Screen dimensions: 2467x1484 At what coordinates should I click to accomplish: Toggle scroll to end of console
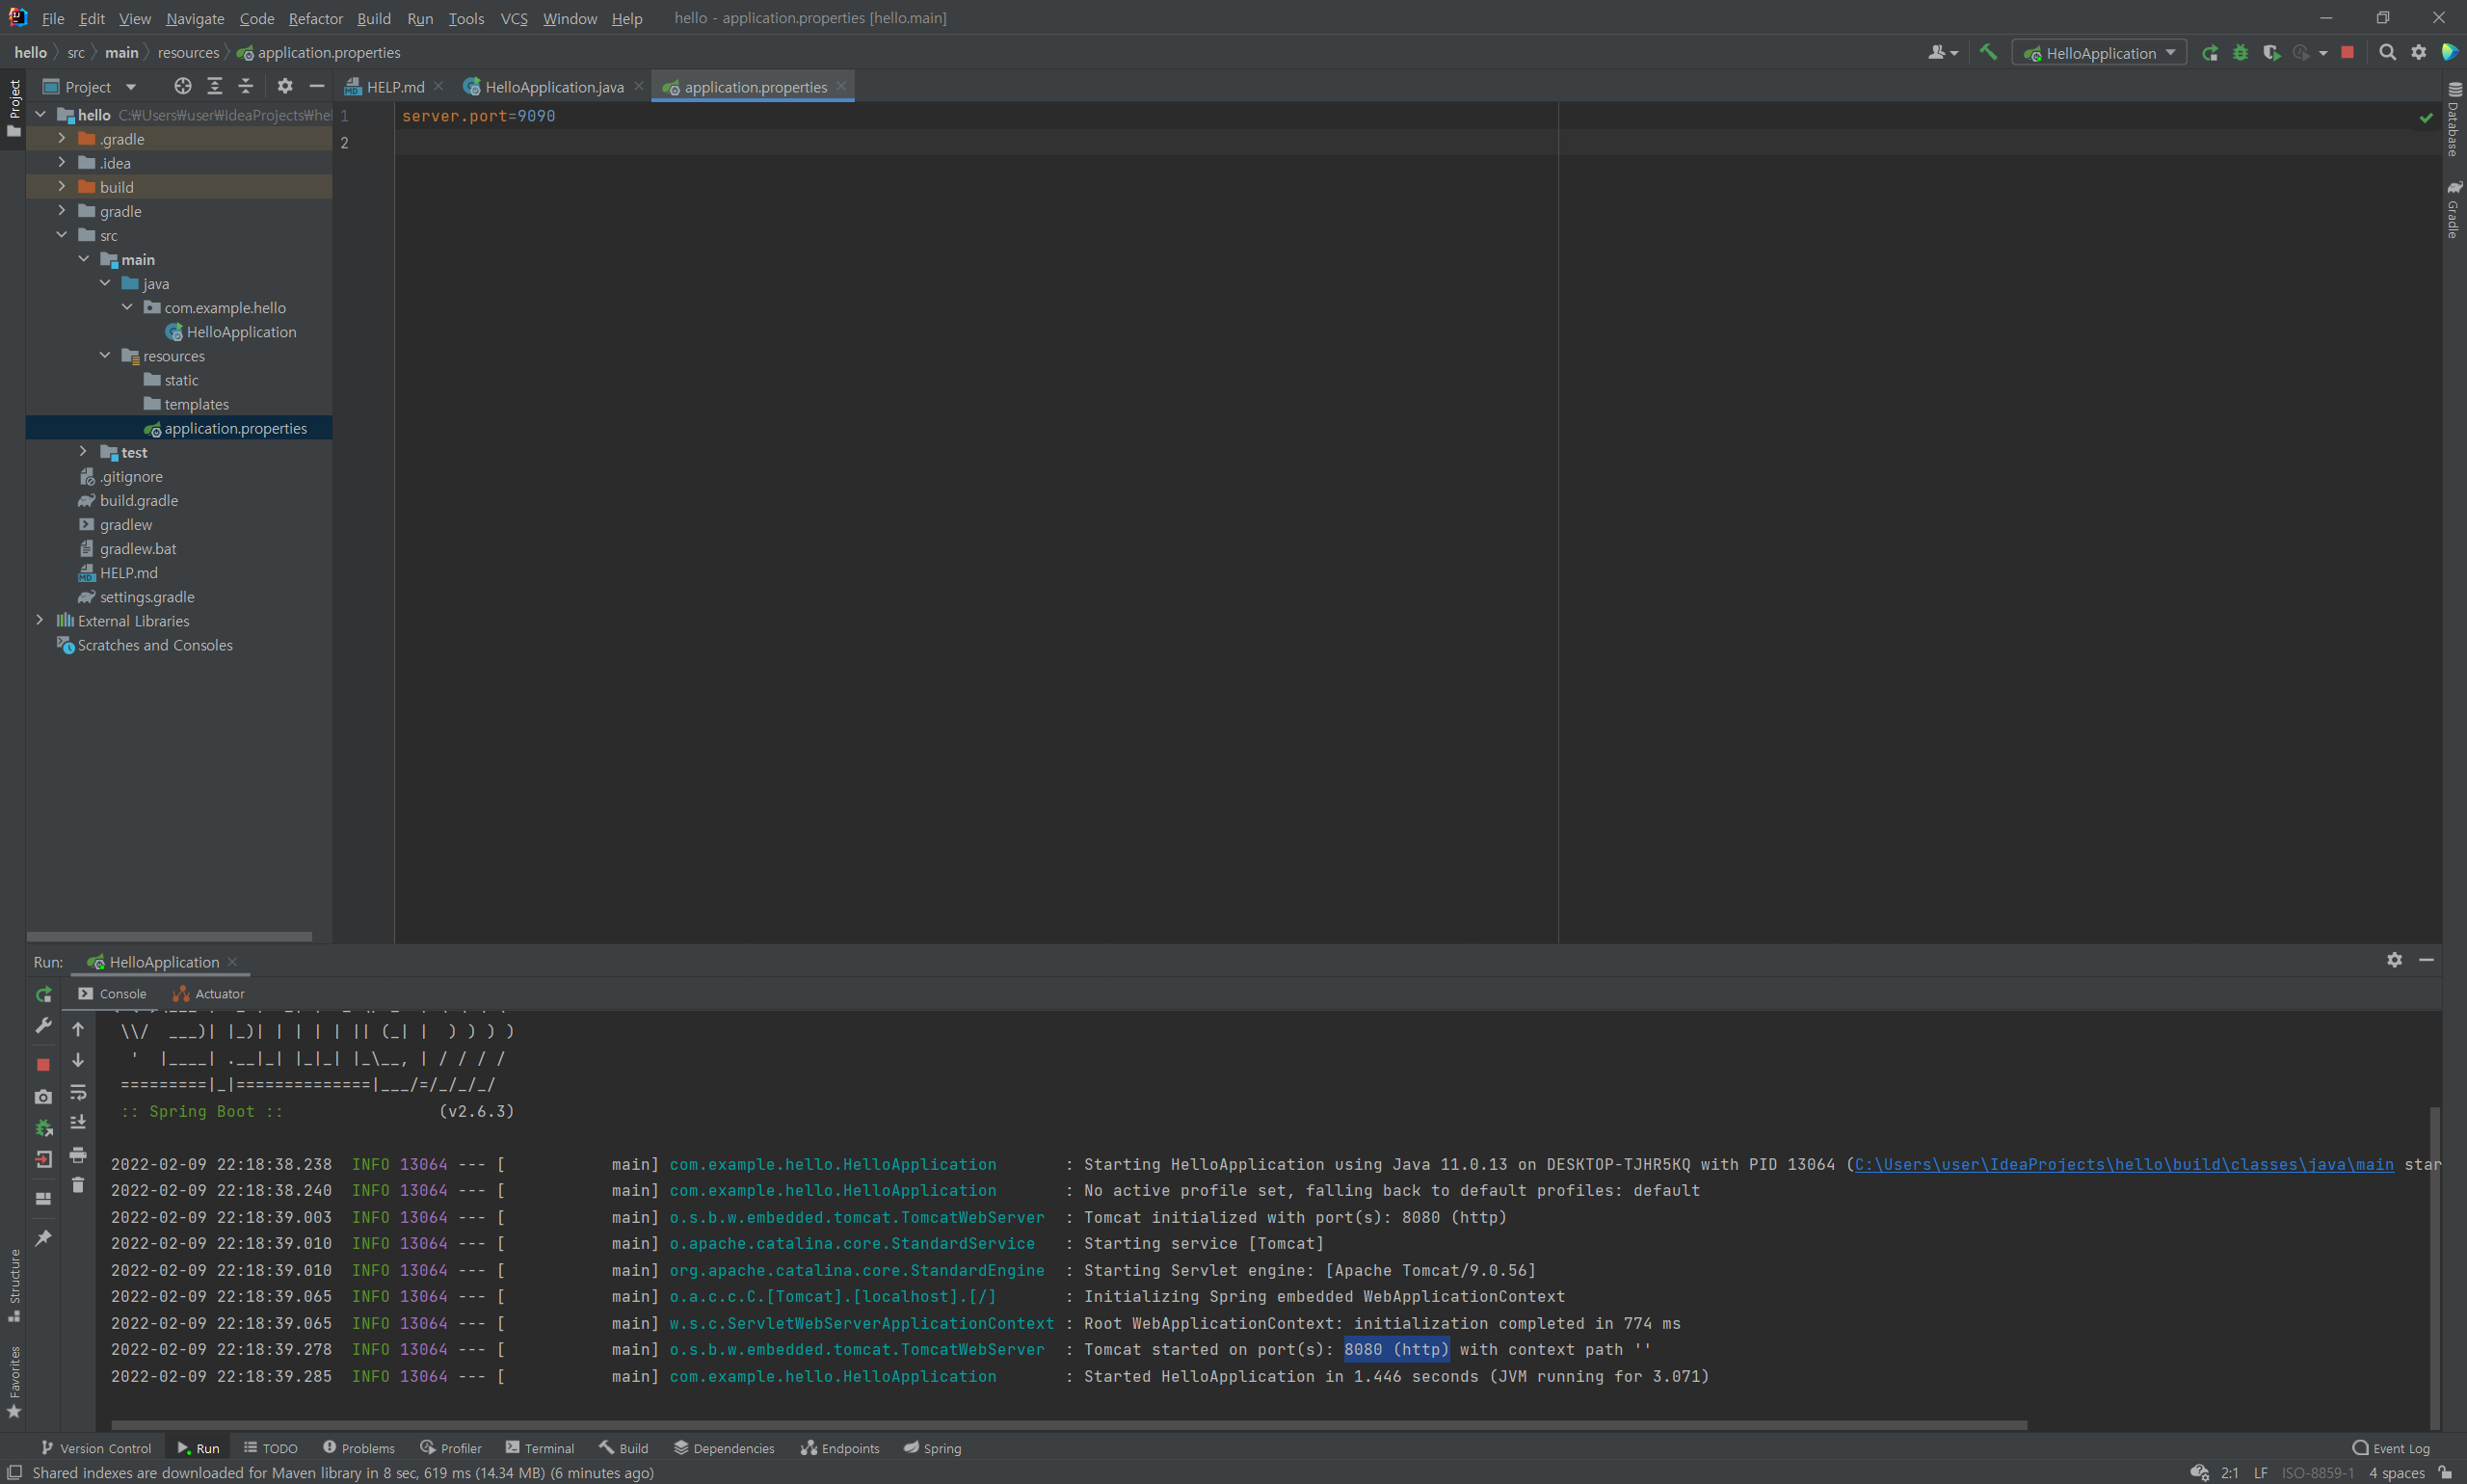click(78, 1123)
